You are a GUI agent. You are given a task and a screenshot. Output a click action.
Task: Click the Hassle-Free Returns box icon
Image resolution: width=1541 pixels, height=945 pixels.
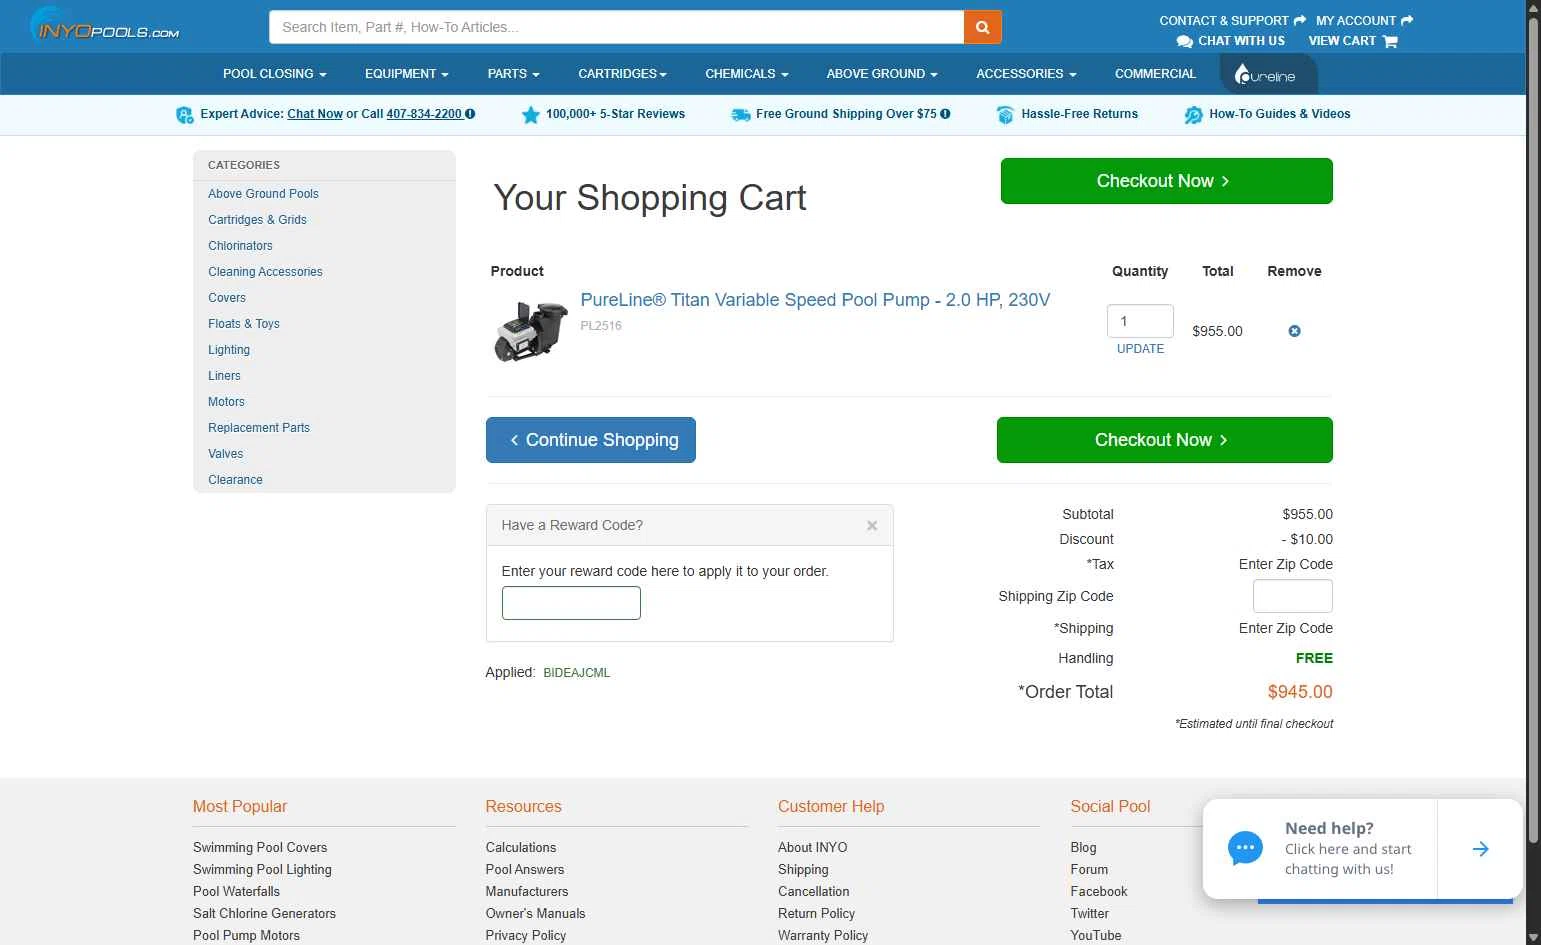pyautogui.click(x=1005, y=115)
